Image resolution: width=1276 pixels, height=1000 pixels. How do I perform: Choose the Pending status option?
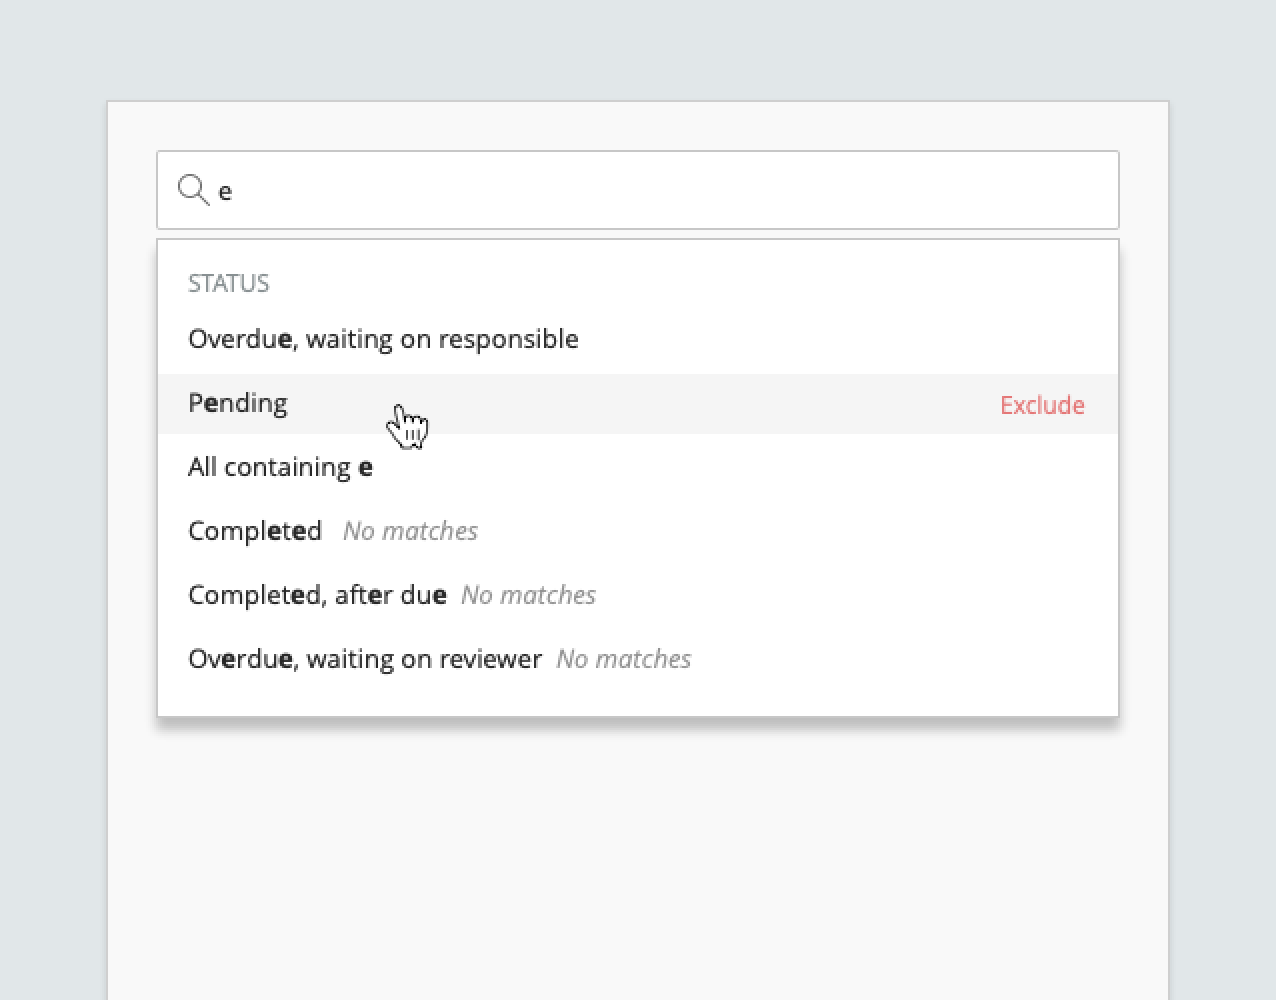[238, 403]
